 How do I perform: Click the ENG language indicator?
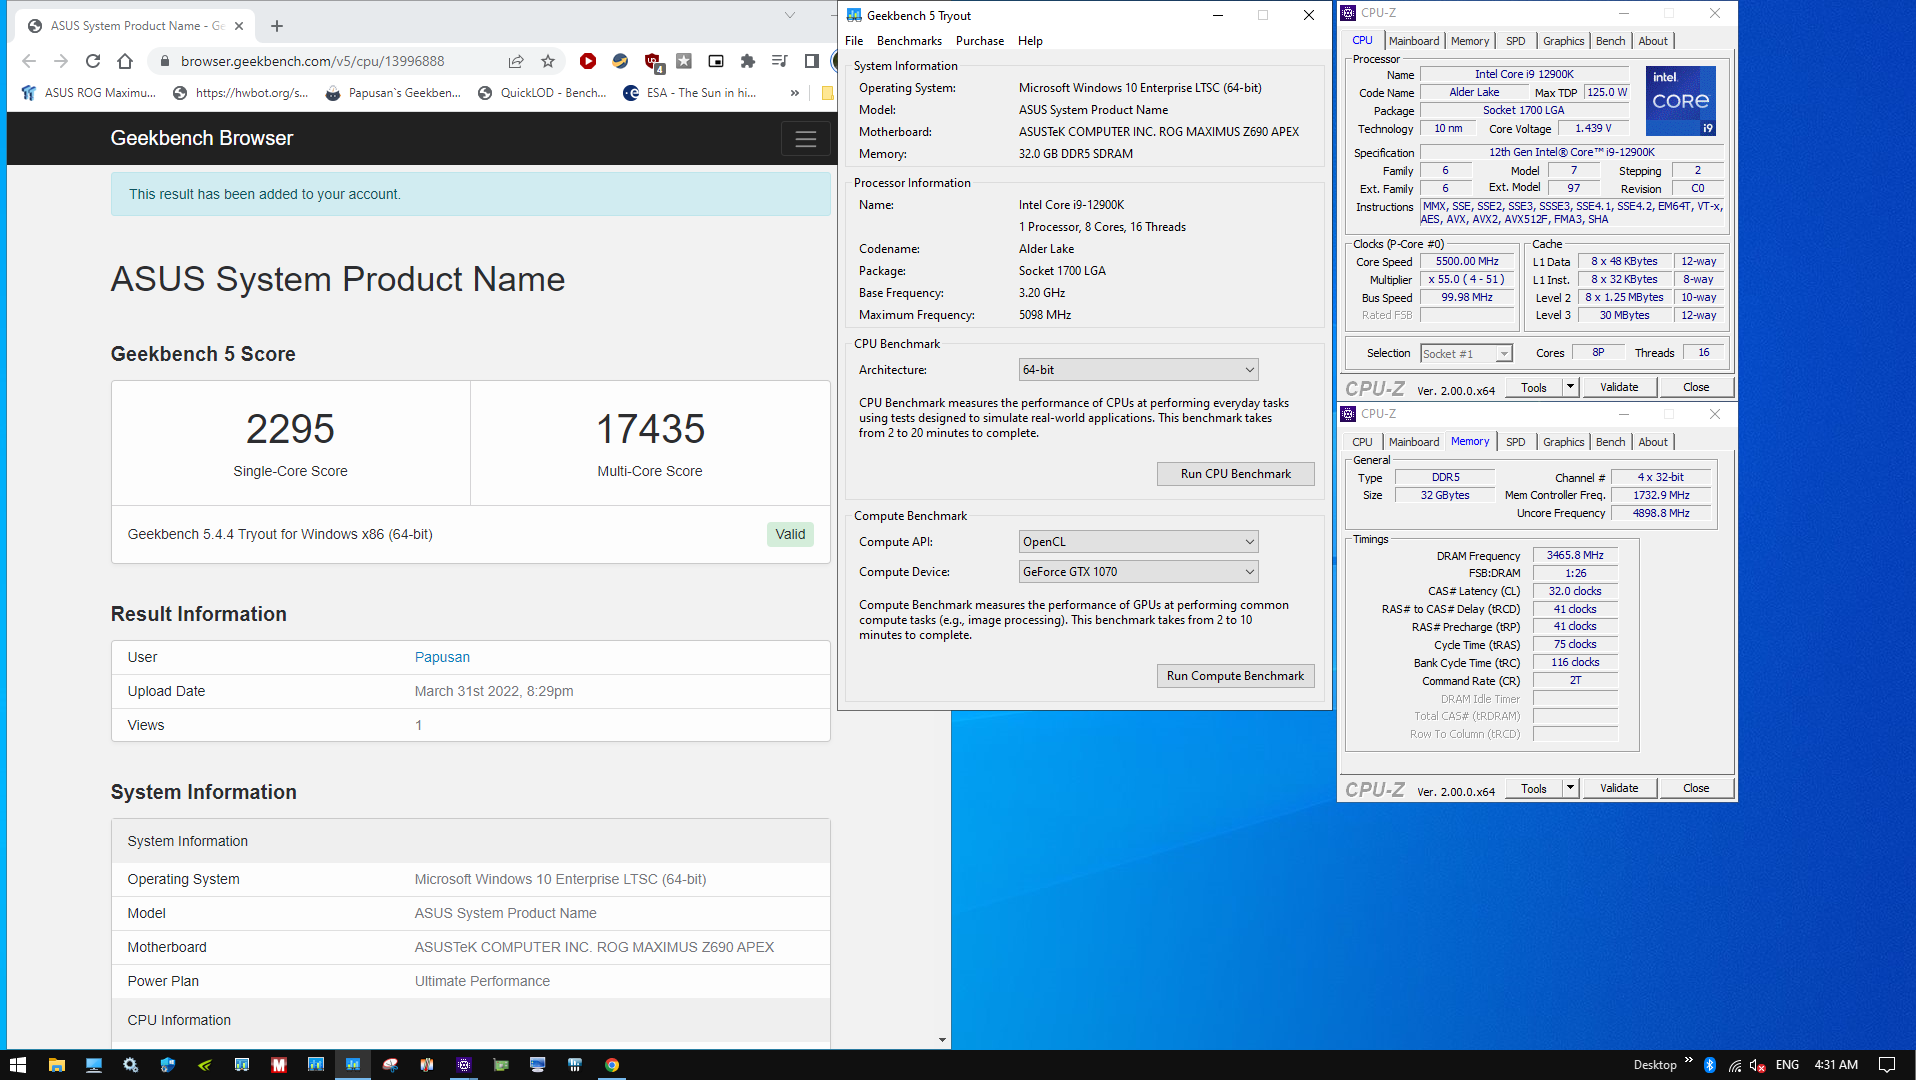click(x=1787, y=1065)
